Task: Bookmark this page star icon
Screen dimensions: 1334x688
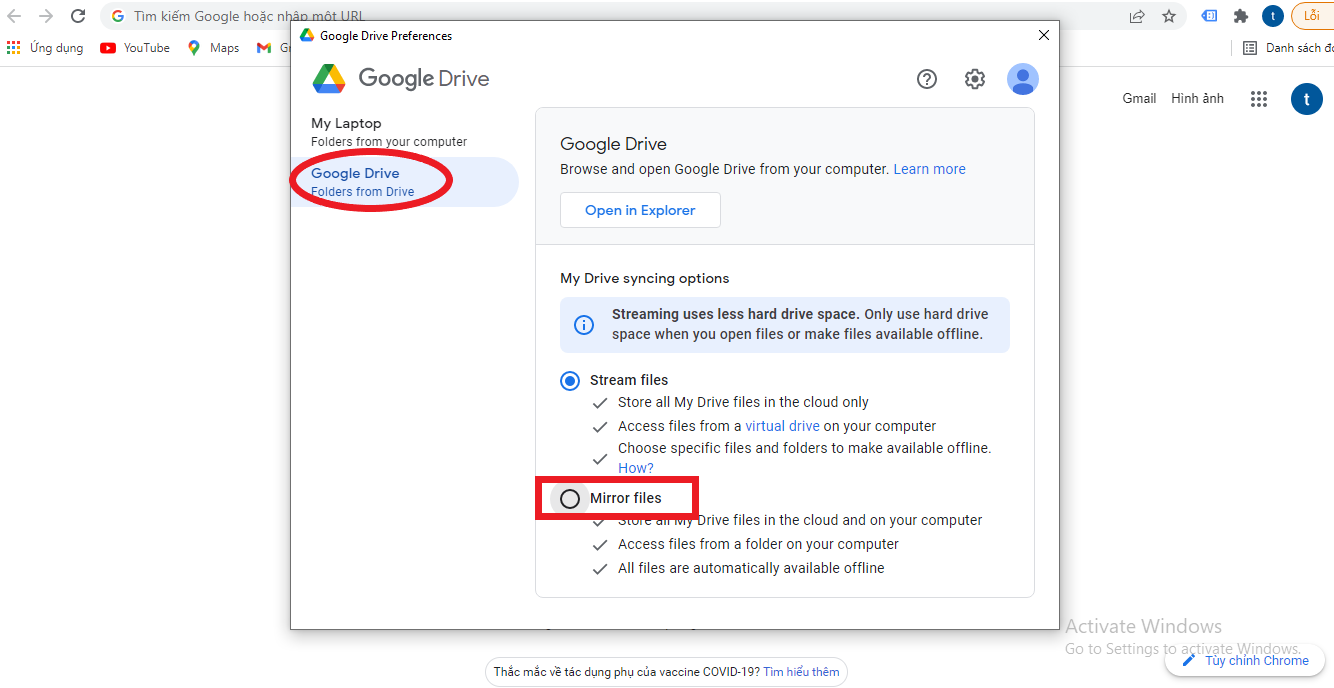Action: click(x=1169, y=16)
